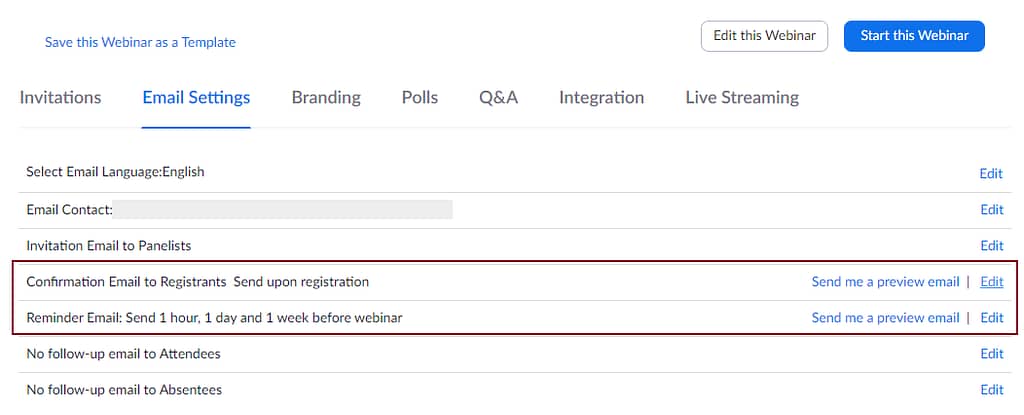Edit Confirmation Email to Registrants

(991, 282)
